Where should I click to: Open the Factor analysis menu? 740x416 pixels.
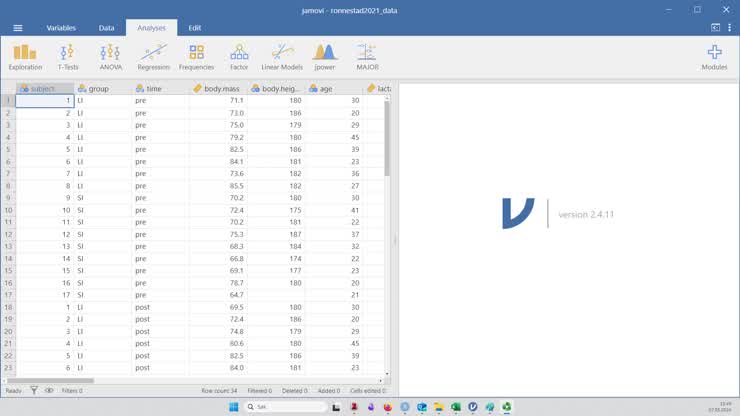click(239, 57)
